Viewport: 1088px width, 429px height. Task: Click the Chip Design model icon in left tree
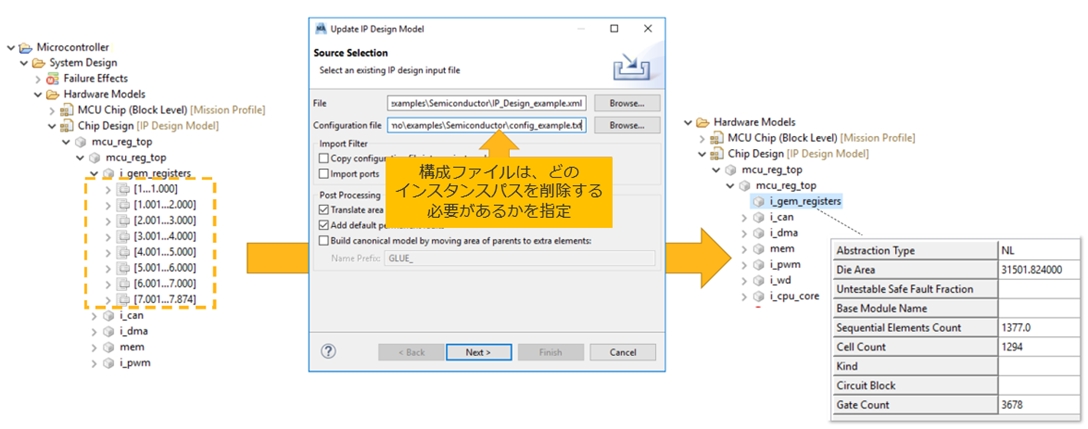pyautogui.click(x=67, y=126)
